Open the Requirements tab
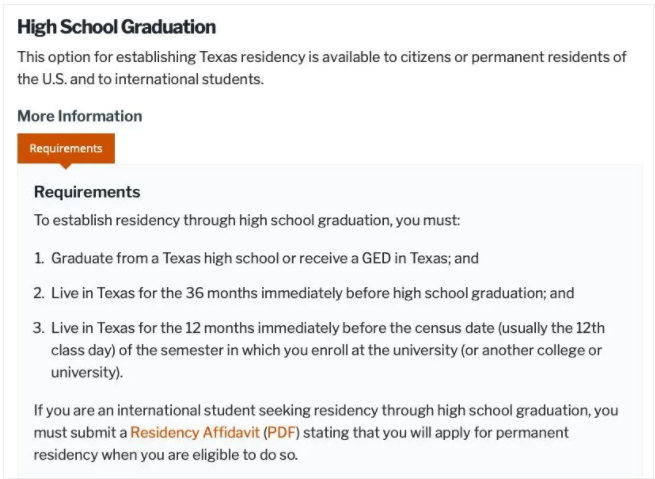655x479 pixels. (x=66, y=148)
